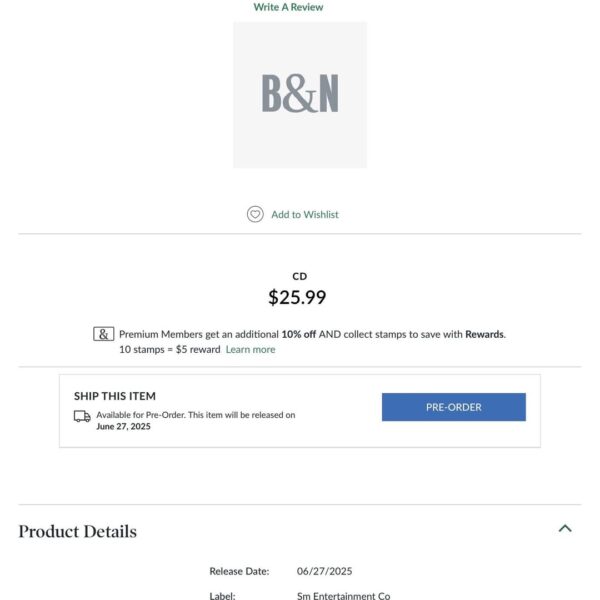Click the Product Details heading

point(78,531)
